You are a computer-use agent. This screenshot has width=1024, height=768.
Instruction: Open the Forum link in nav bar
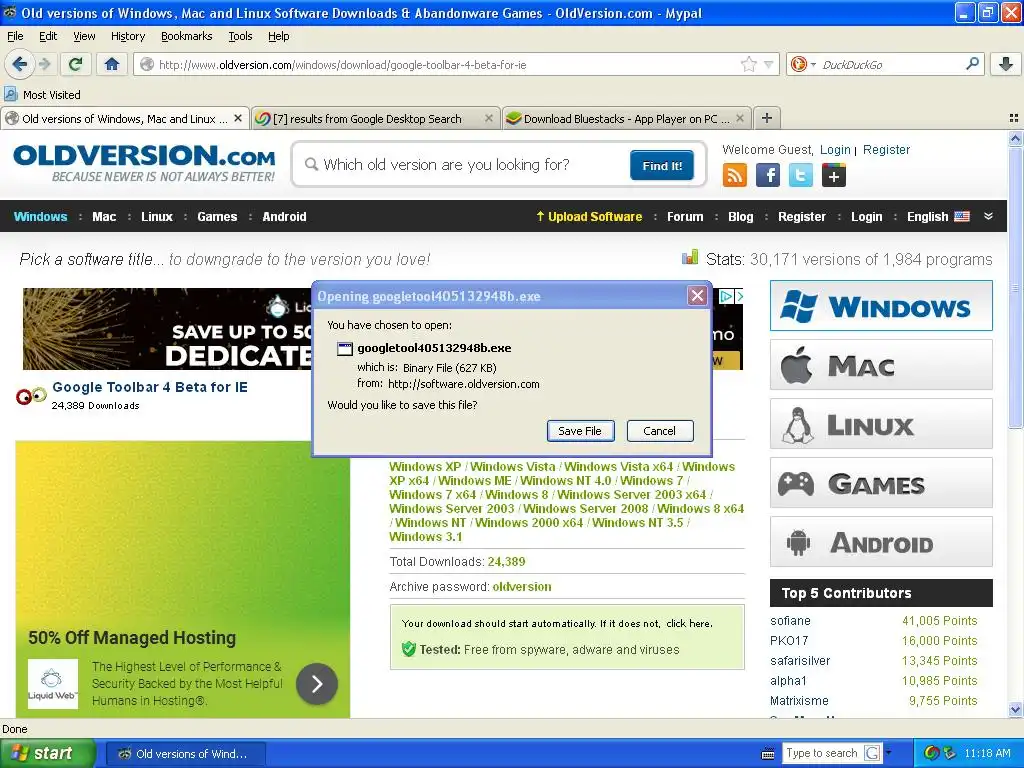click(x=685, y=216)
